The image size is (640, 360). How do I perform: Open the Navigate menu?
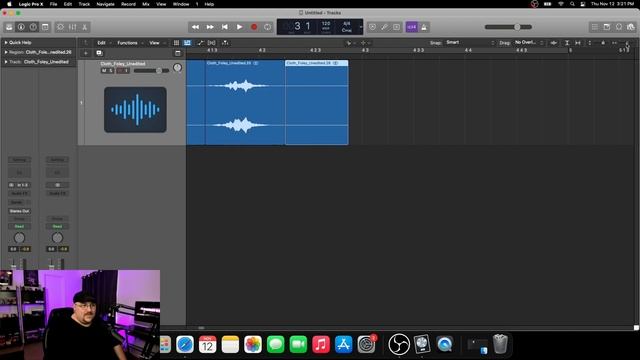pos(105,4)
